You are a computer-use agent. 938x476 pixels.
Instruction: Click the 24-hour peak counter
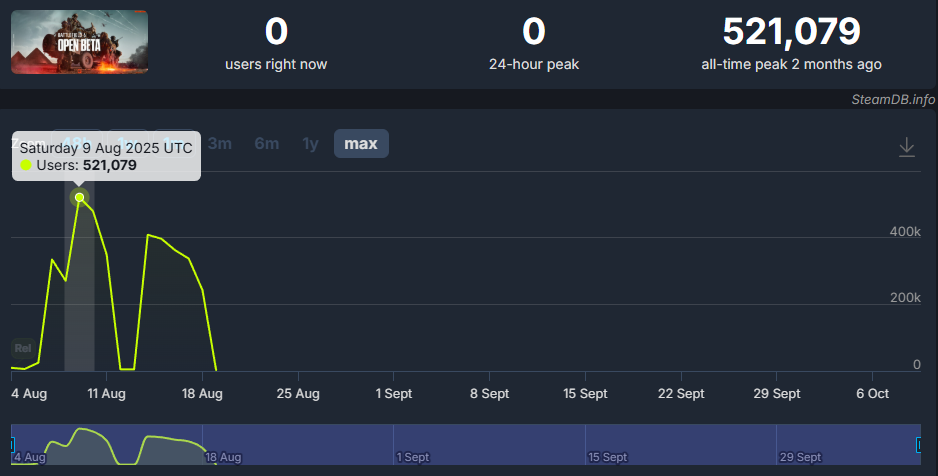(x=534, y=32)
